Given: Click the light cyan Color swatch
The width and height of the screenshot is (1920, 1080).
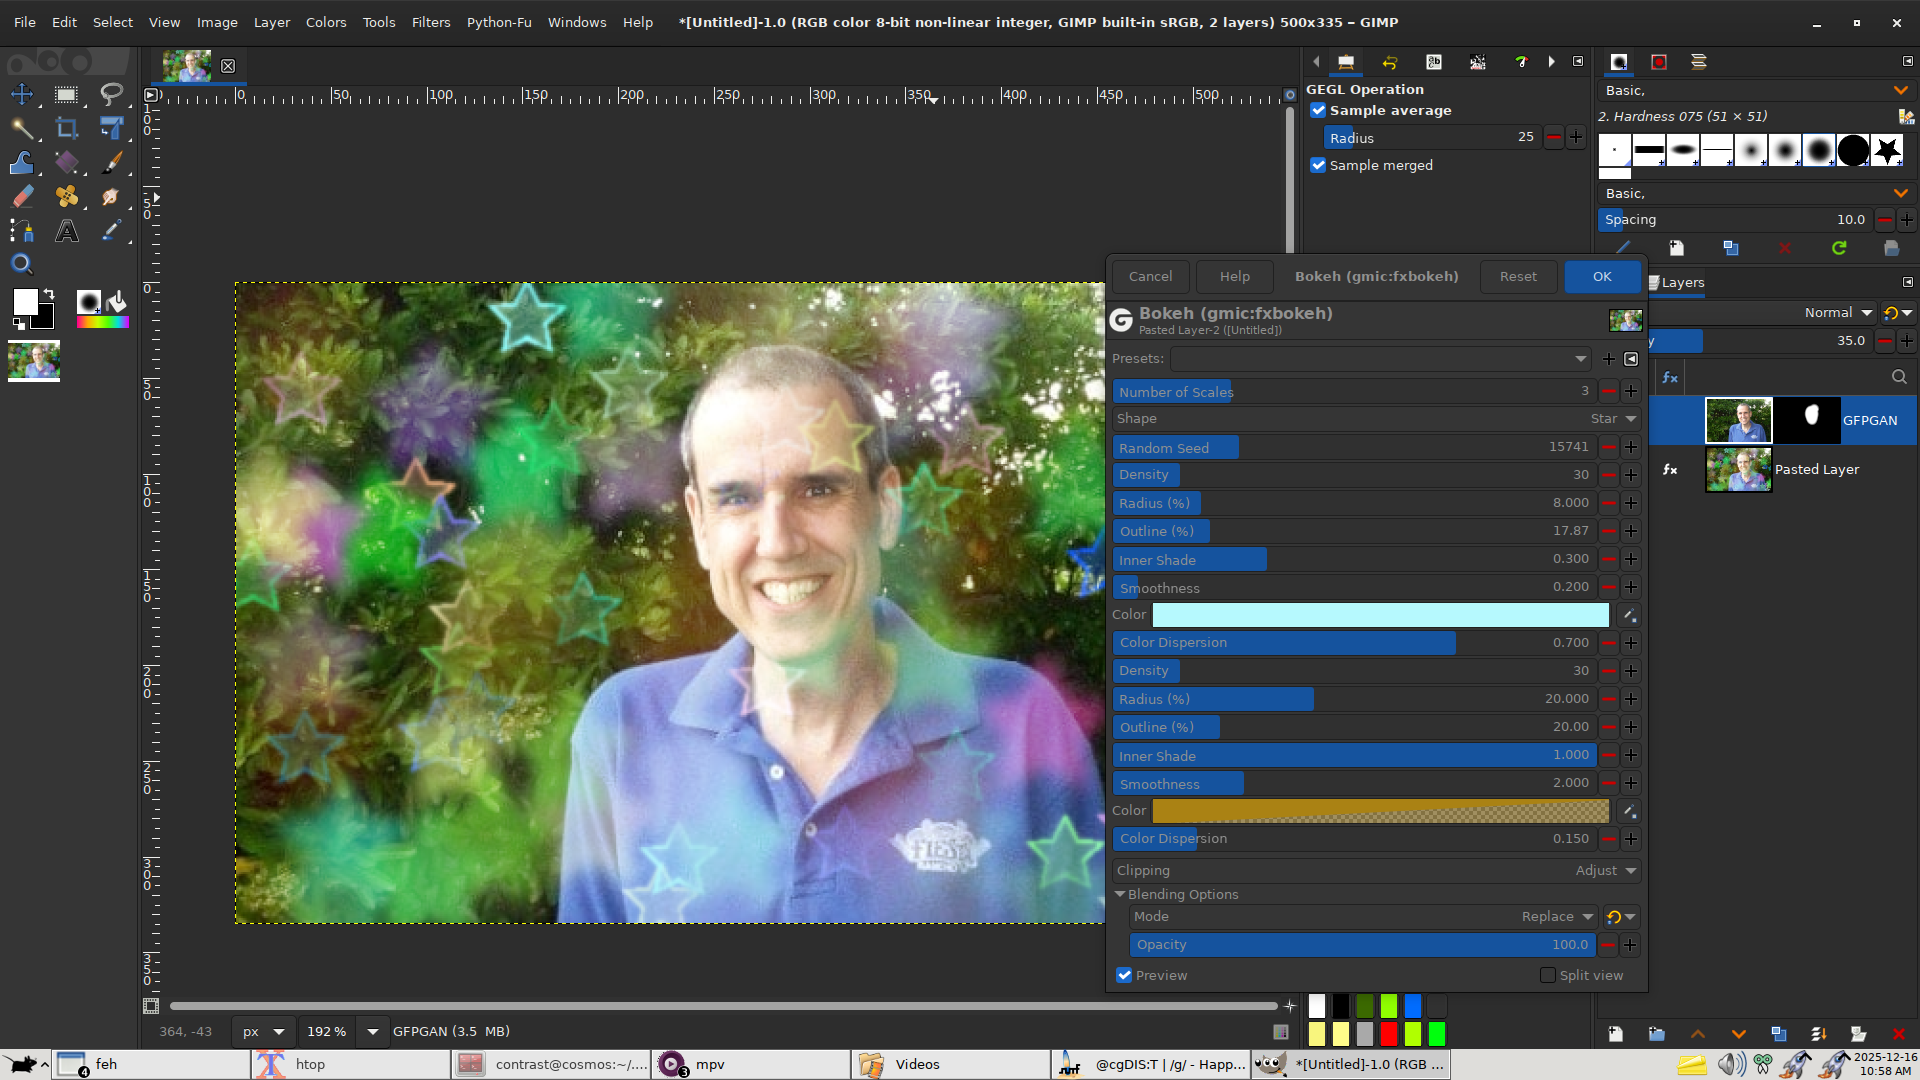Looking at the screenshot, I should (1380, 615).
